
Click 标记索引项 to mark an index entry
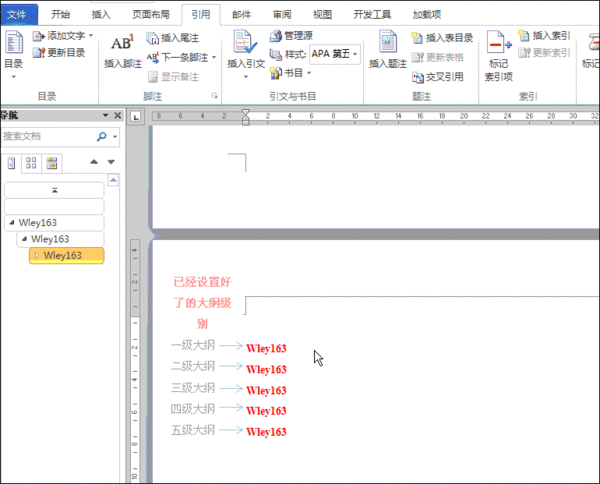click(499, 56)
